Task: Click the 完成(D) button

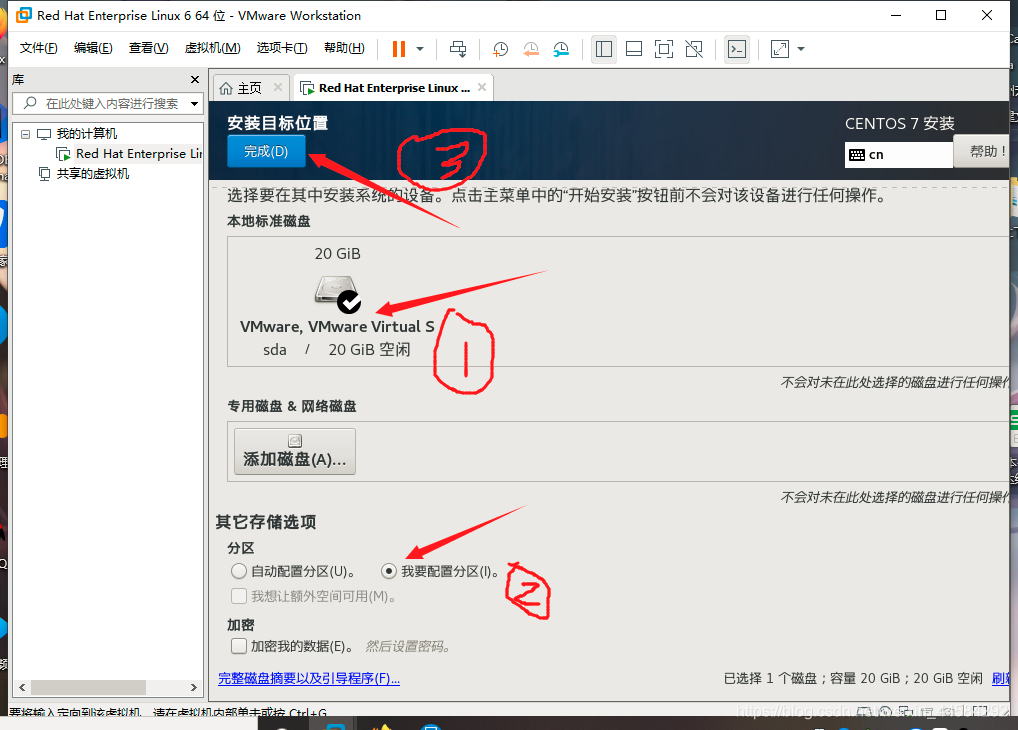Action: (x=266, y=151)
